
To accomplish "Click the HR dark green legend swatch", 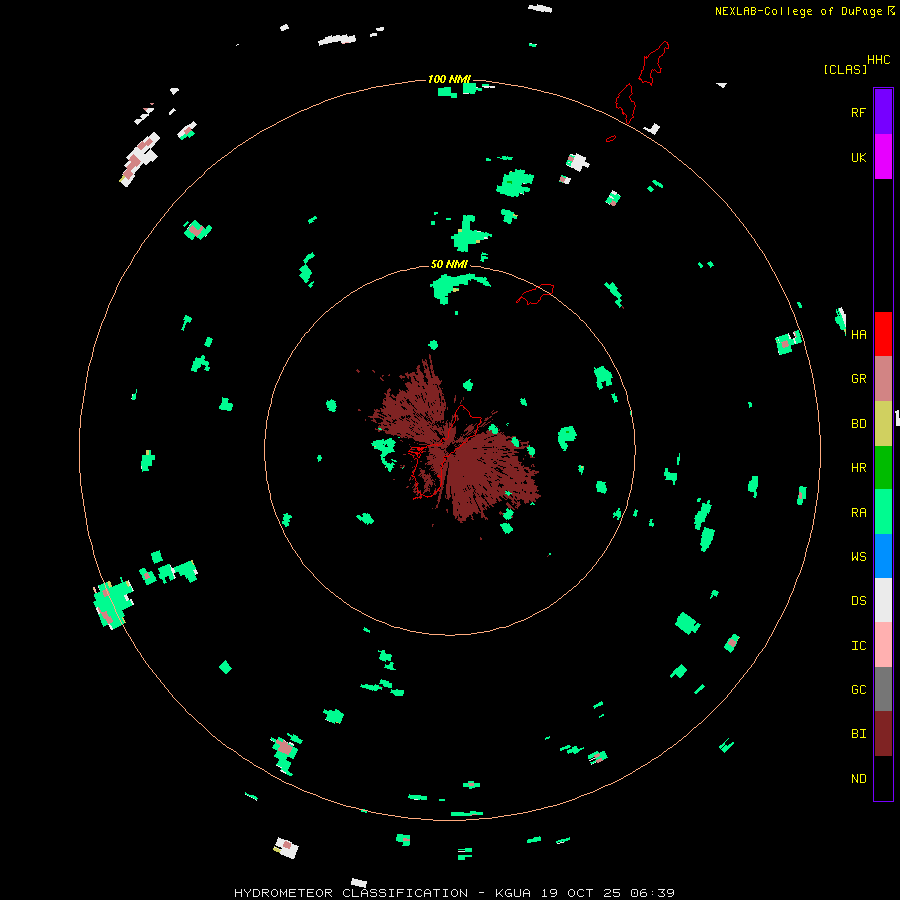I will 883,468.
